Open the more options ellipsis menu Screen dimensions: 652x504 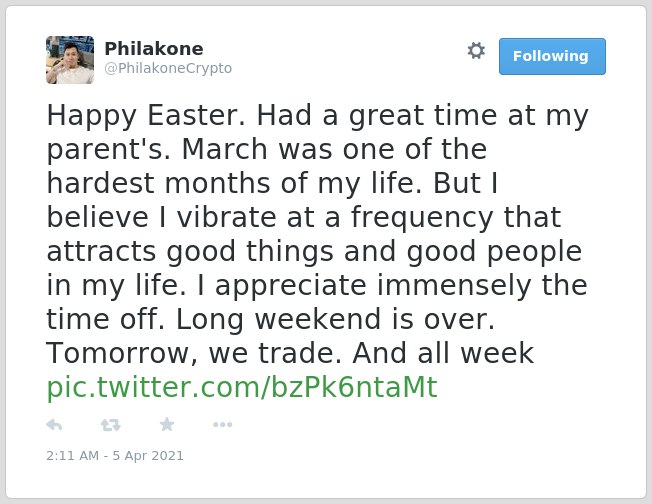click(222, 425)
